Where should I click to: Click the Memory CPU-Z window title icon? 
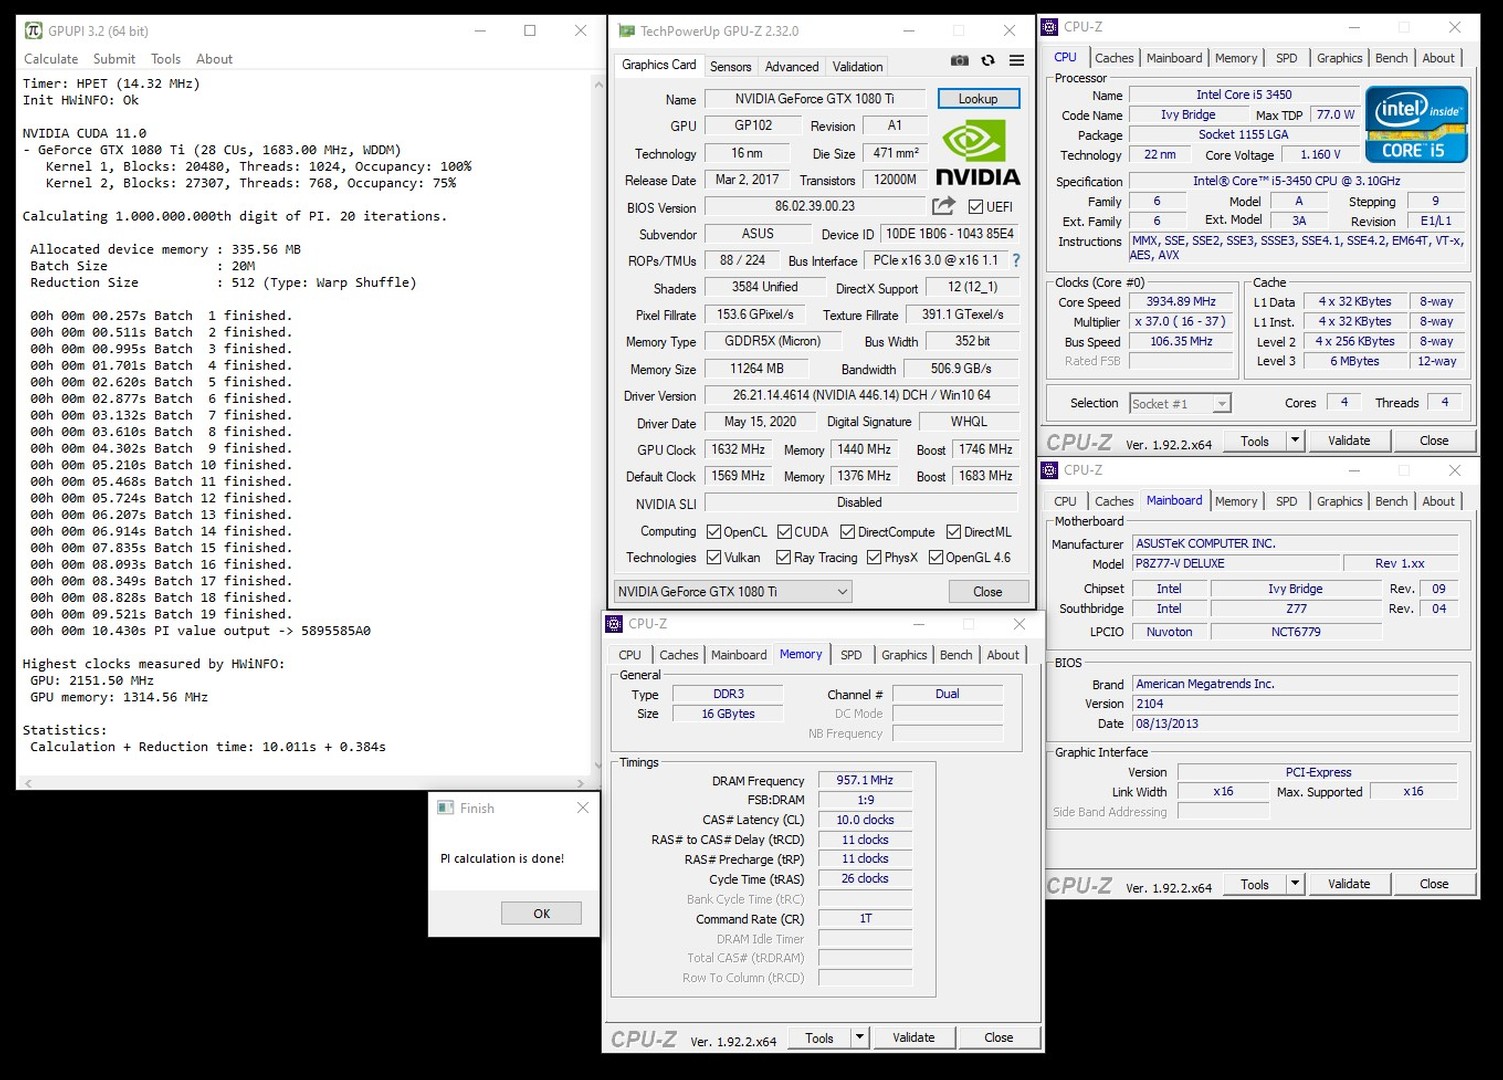(x=614, y=624)
